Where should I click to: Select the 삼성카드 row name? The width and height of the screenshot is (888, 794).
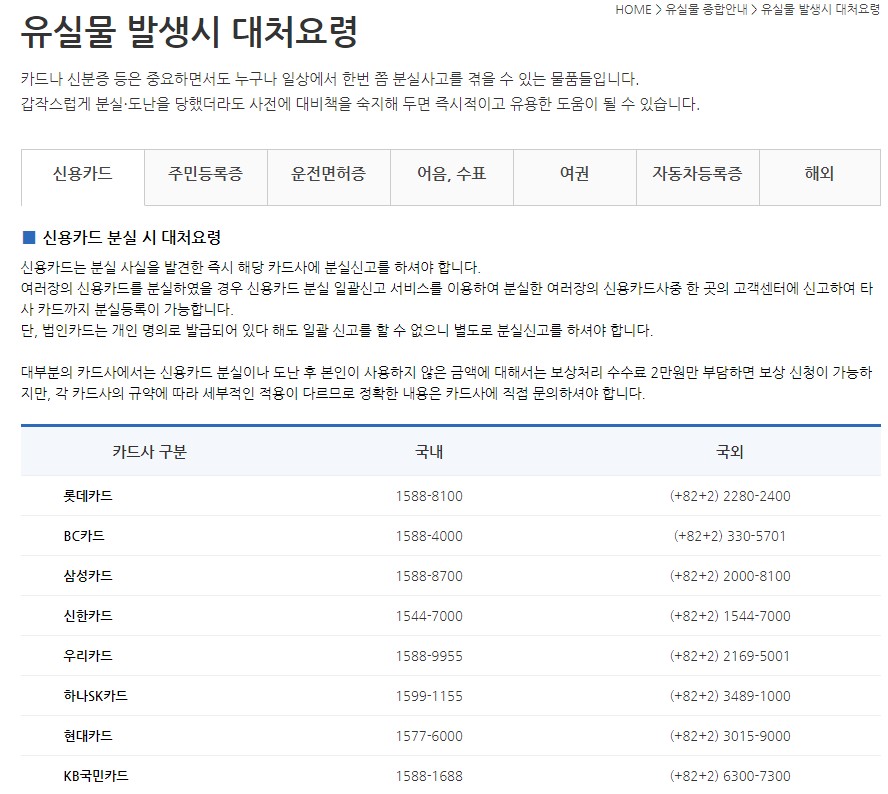[88, 576]
